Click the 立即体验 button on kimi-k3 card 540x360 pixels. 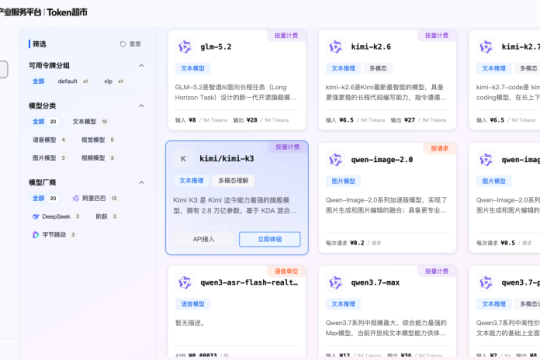pos(270,239)
